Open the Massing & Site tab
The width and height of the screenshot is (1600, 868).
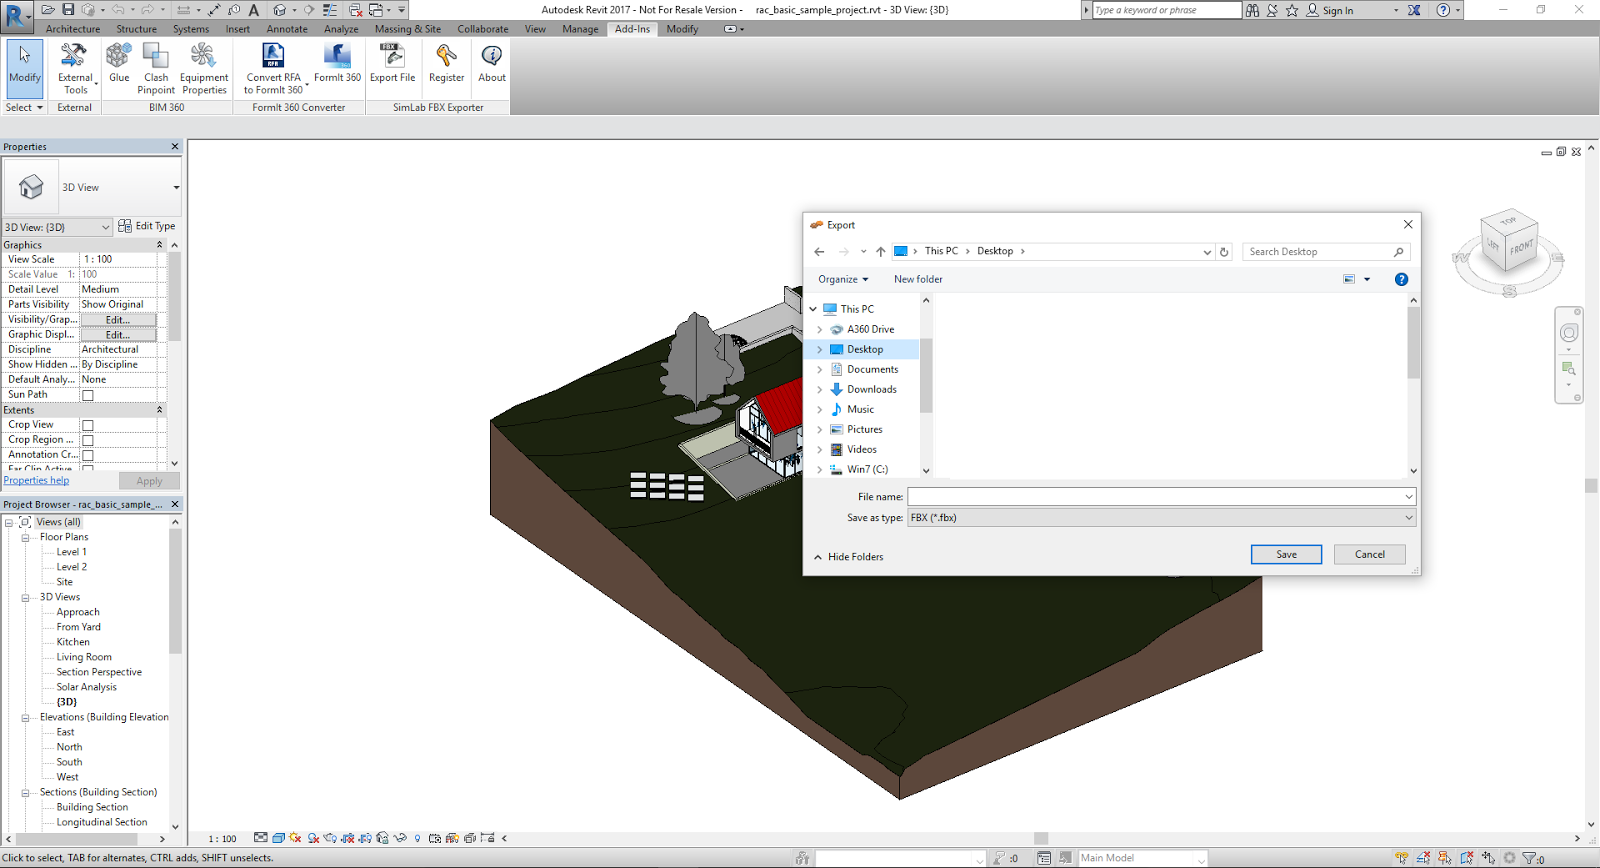(408, 29)
